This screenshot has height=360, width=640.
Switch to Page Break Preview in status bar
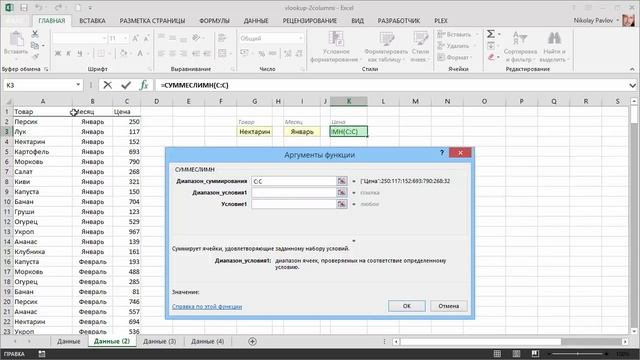click(535, 353)
